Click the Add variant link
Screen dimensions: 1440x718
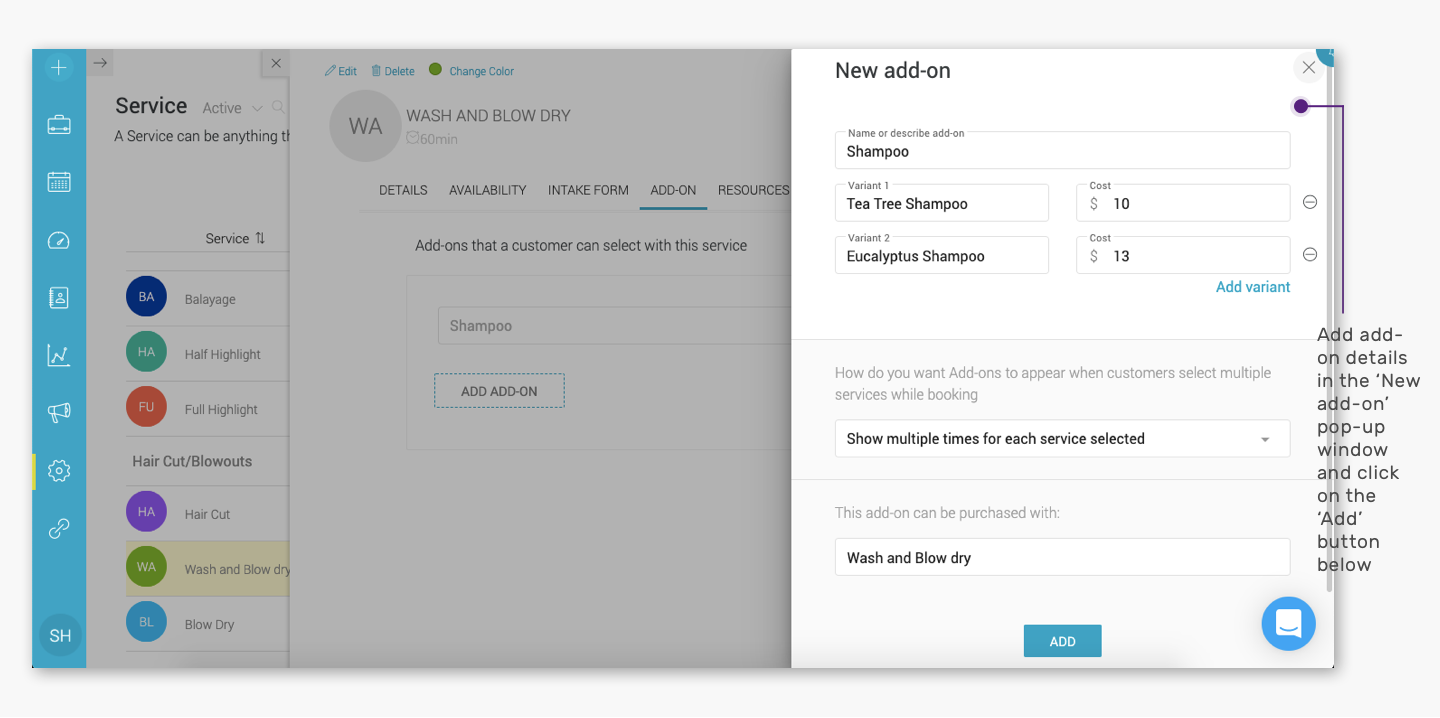pyautogui.click(x=1253, y=287)
